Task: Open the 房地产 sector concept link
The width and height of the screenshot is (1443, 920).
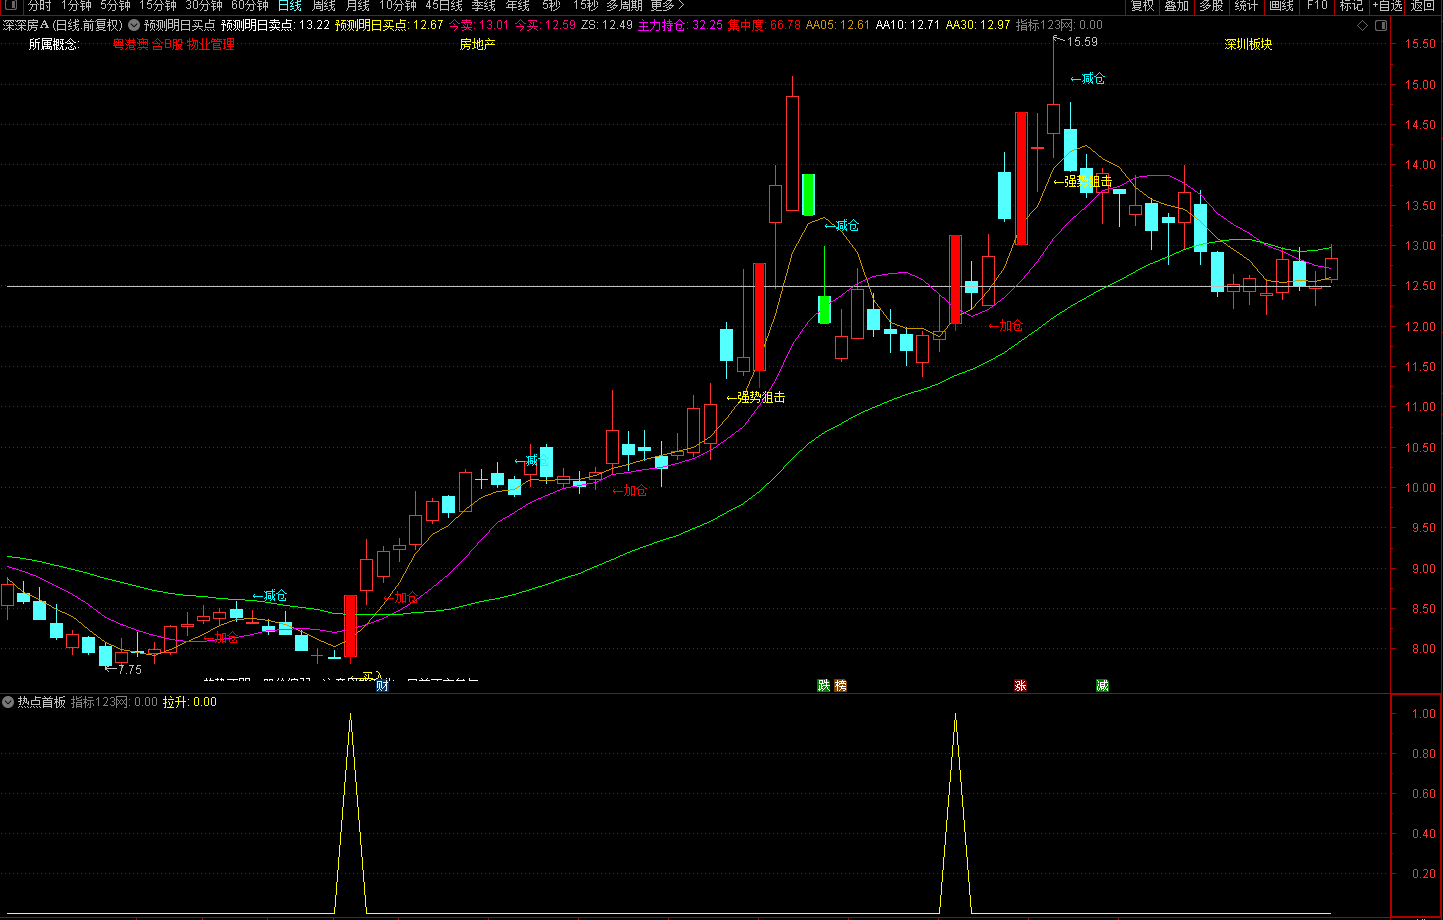Action: pyautogui.click(x=477, y=44)
